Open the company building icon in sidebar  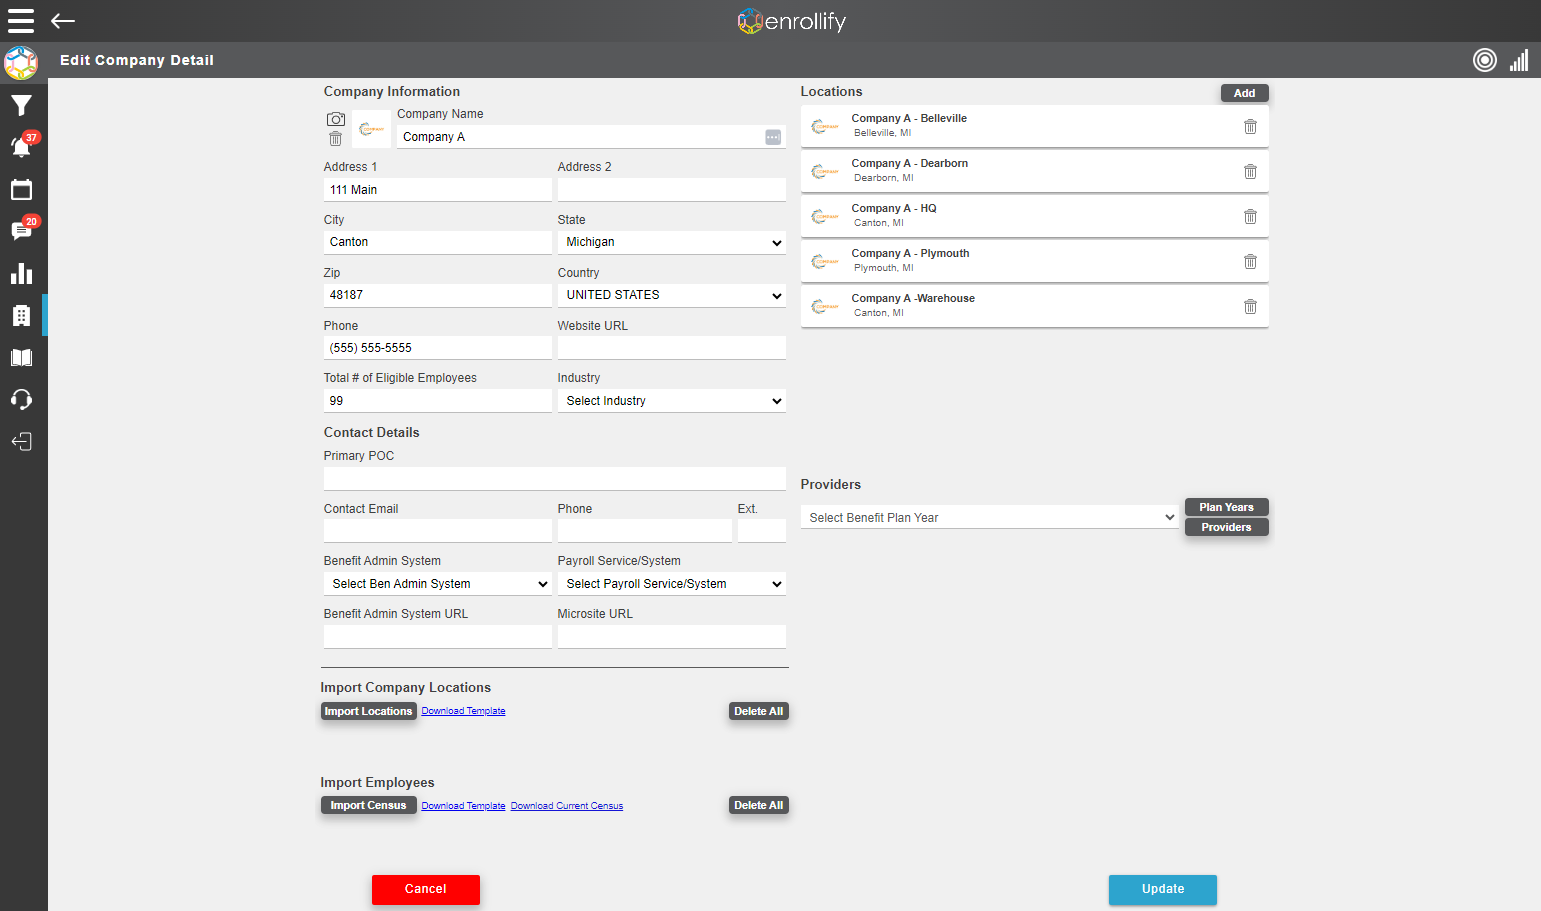21,316
